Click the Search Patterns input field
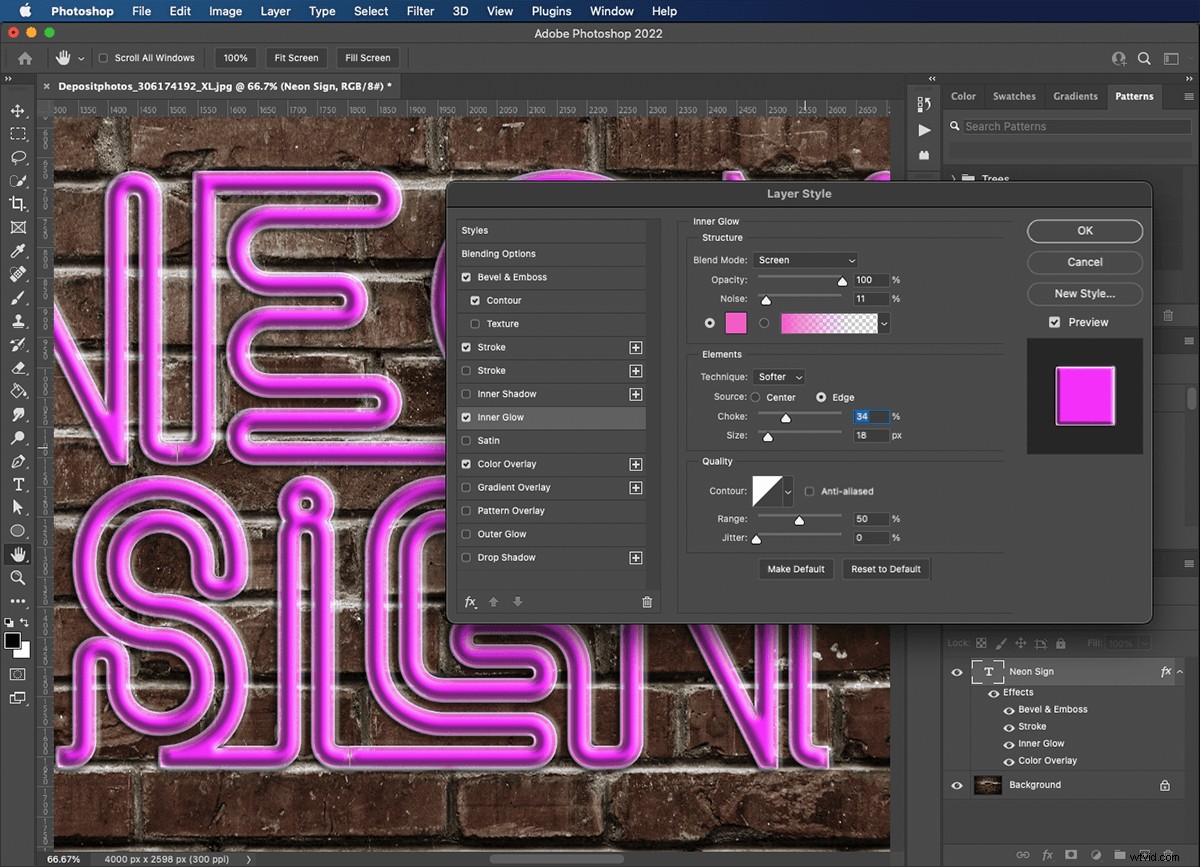 tap(1068, 126)
